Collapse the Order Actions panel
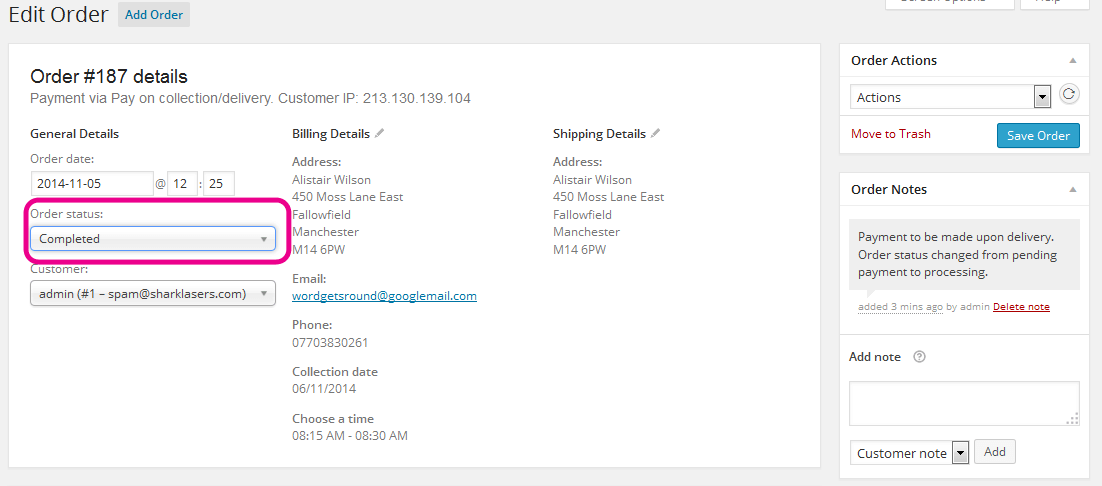This screenshot has width=1102, height=486. pos(1072,60)
